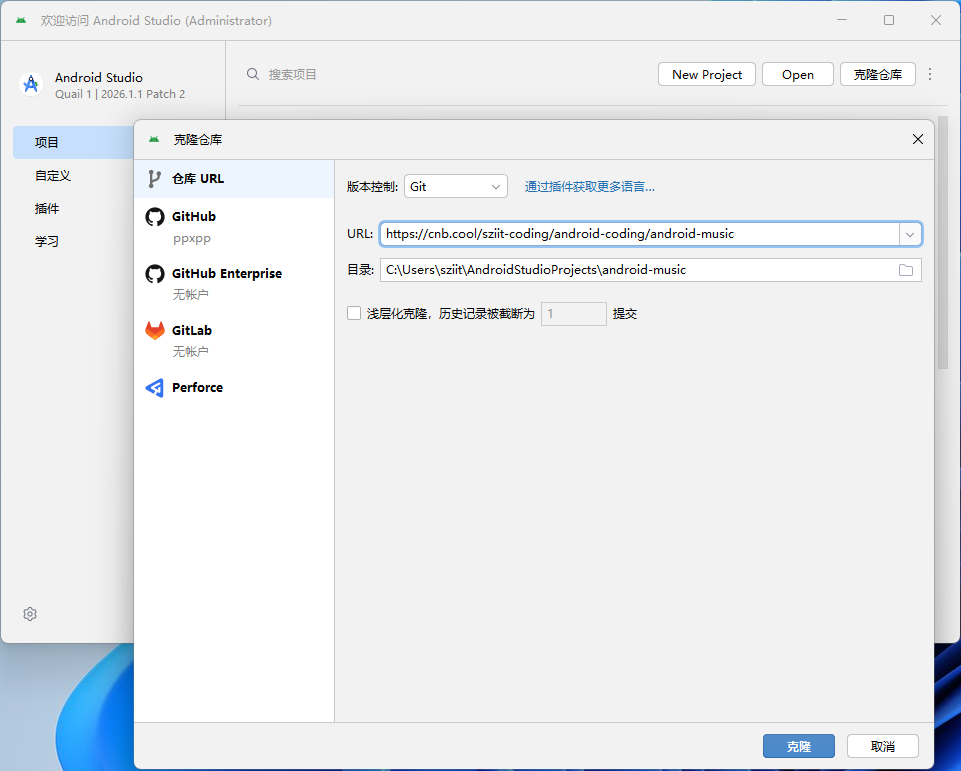The image size is (961, 771).
Task: Click the 克隆 confirm button
Action: (x=799, y=746)
